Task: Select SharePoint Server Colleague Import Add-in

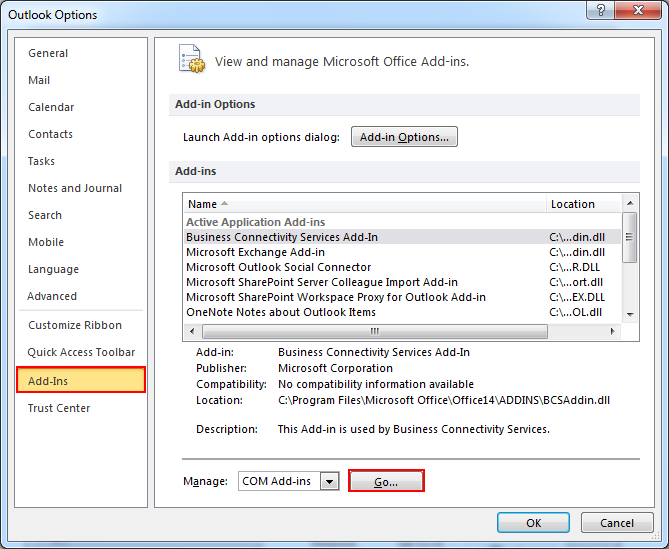Action: click(x=402, y=282)
